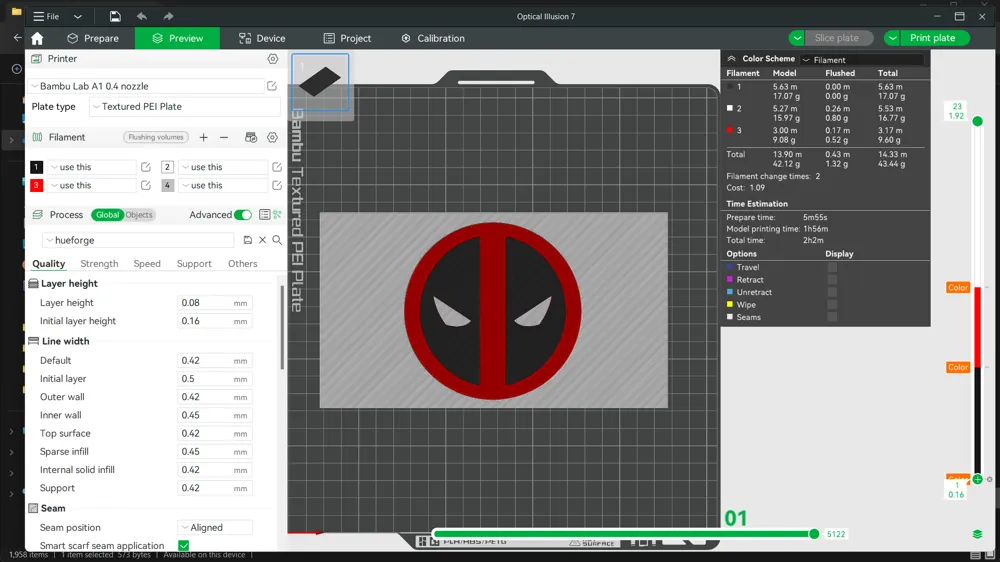Edit filament 2 preset icon
1000x562 pixels.
277,167
